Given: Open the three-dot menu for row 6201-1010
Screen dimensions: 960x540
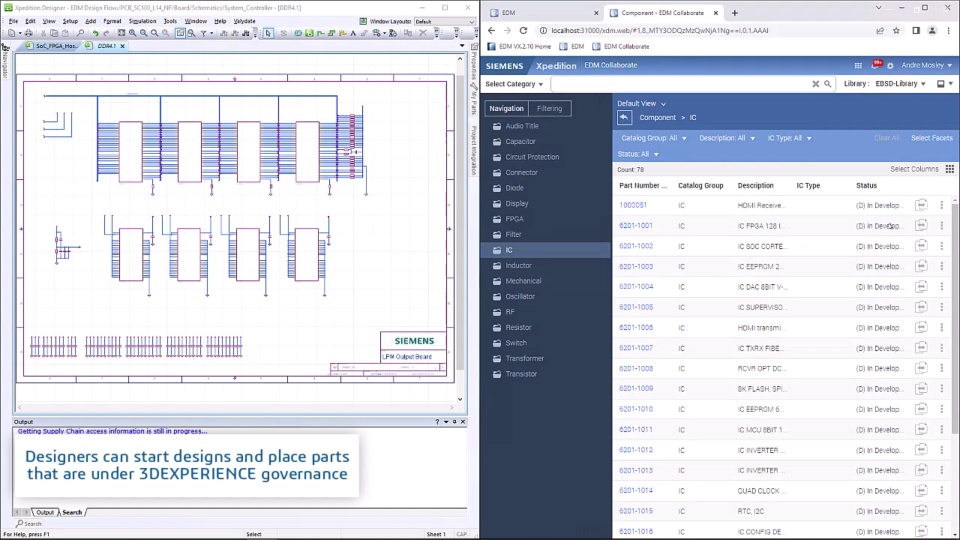Looking at the screenshot, I should click(x=942, y=409).
